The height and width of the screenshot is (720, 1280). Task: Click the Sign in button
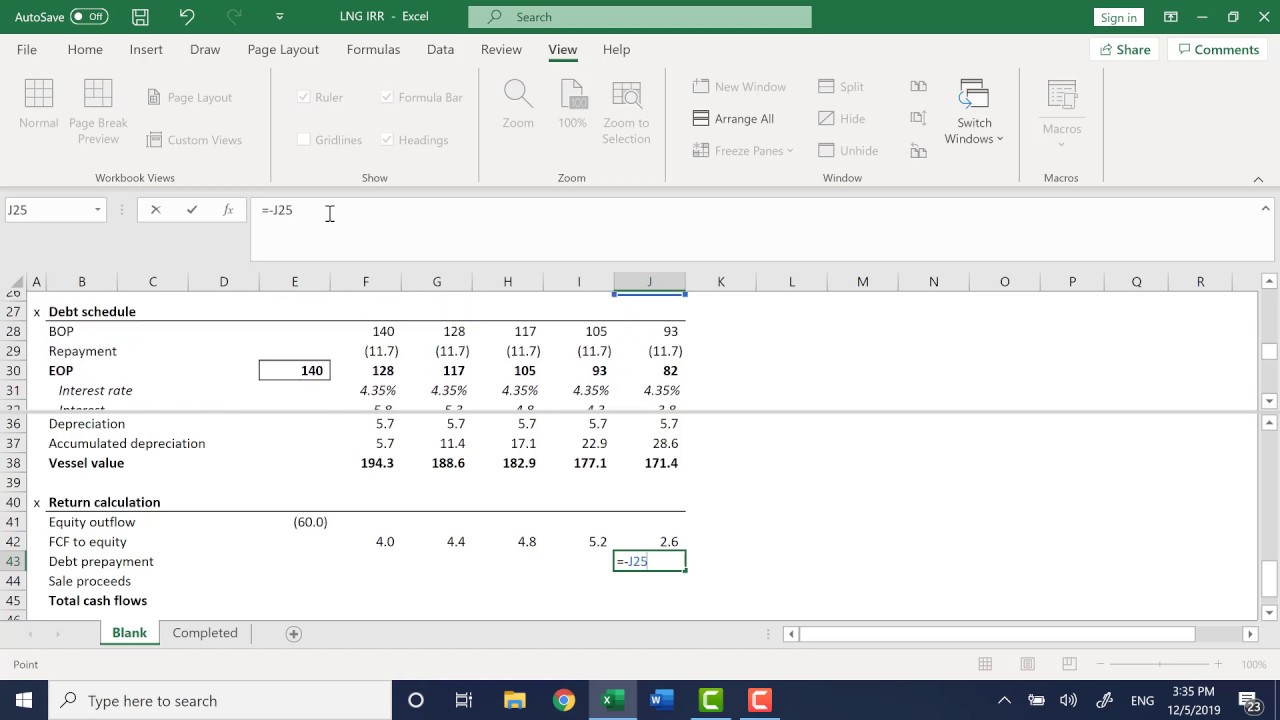(x=1118, y=17)
